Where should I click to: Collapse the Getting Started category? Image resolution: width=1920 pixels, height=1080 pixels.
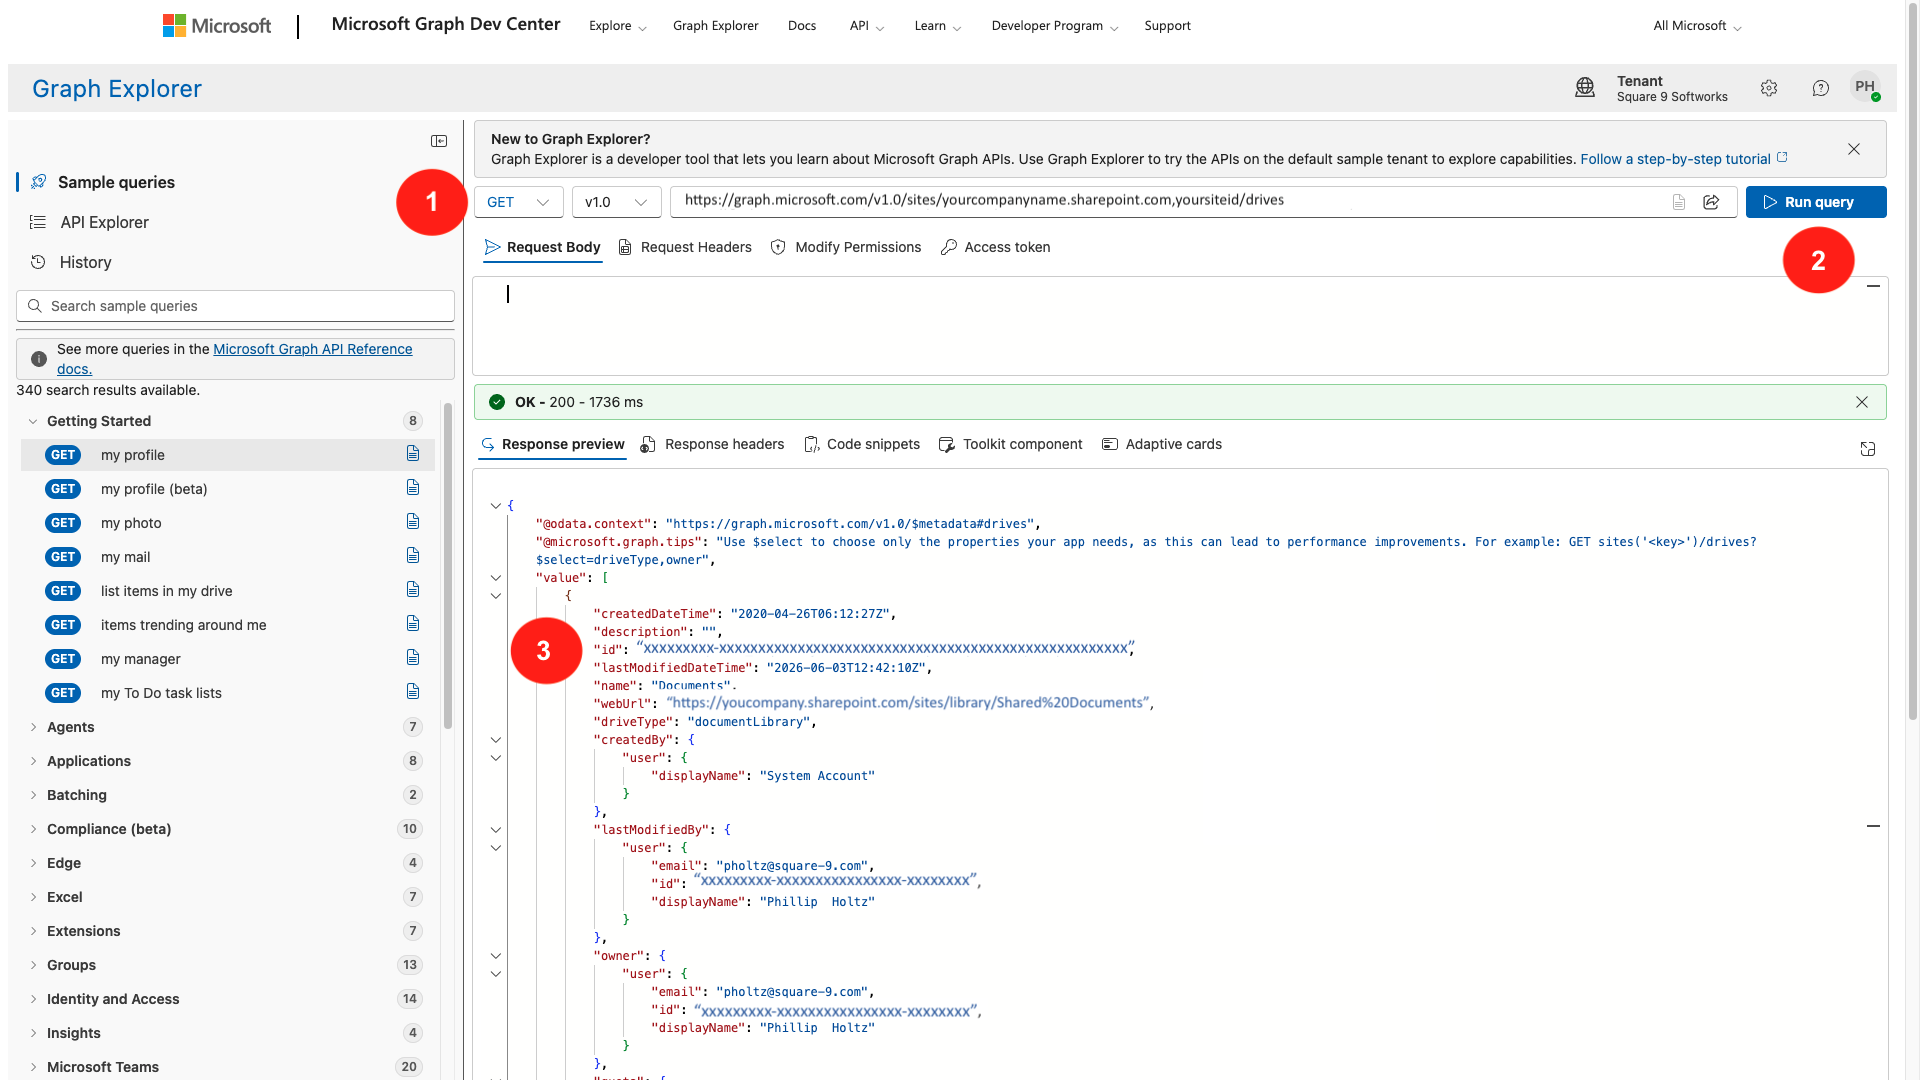pyautogui.click(x=33, y=421)
